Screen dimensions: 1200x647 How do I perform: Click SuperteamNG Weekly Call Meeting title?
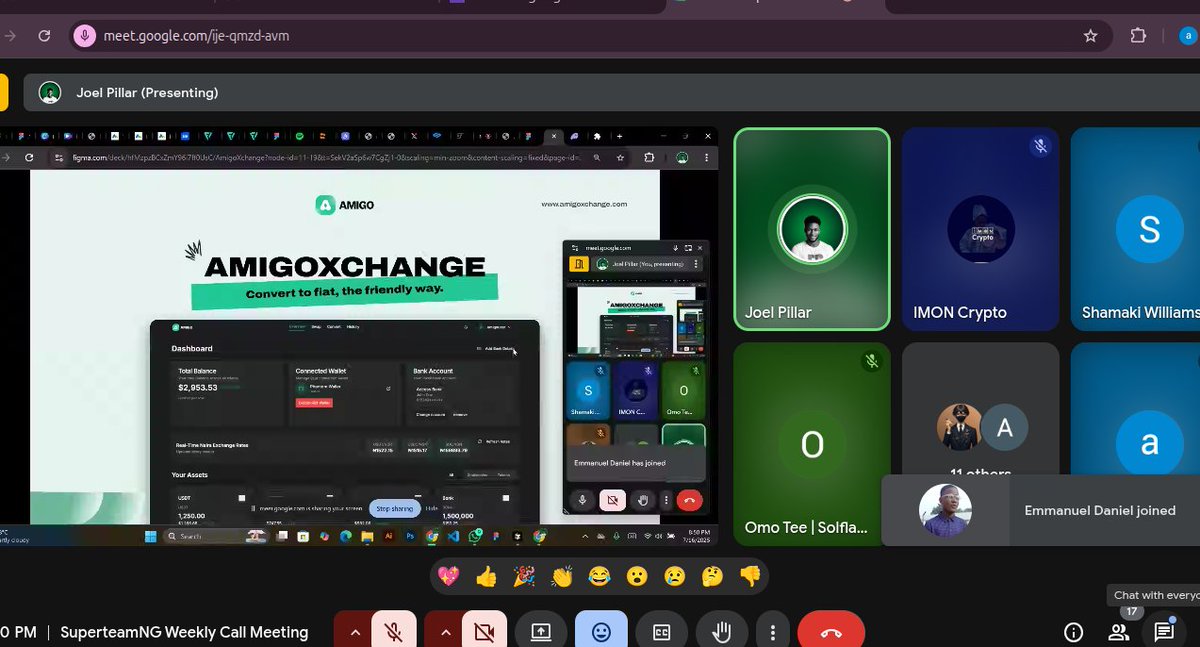point(184,632)
